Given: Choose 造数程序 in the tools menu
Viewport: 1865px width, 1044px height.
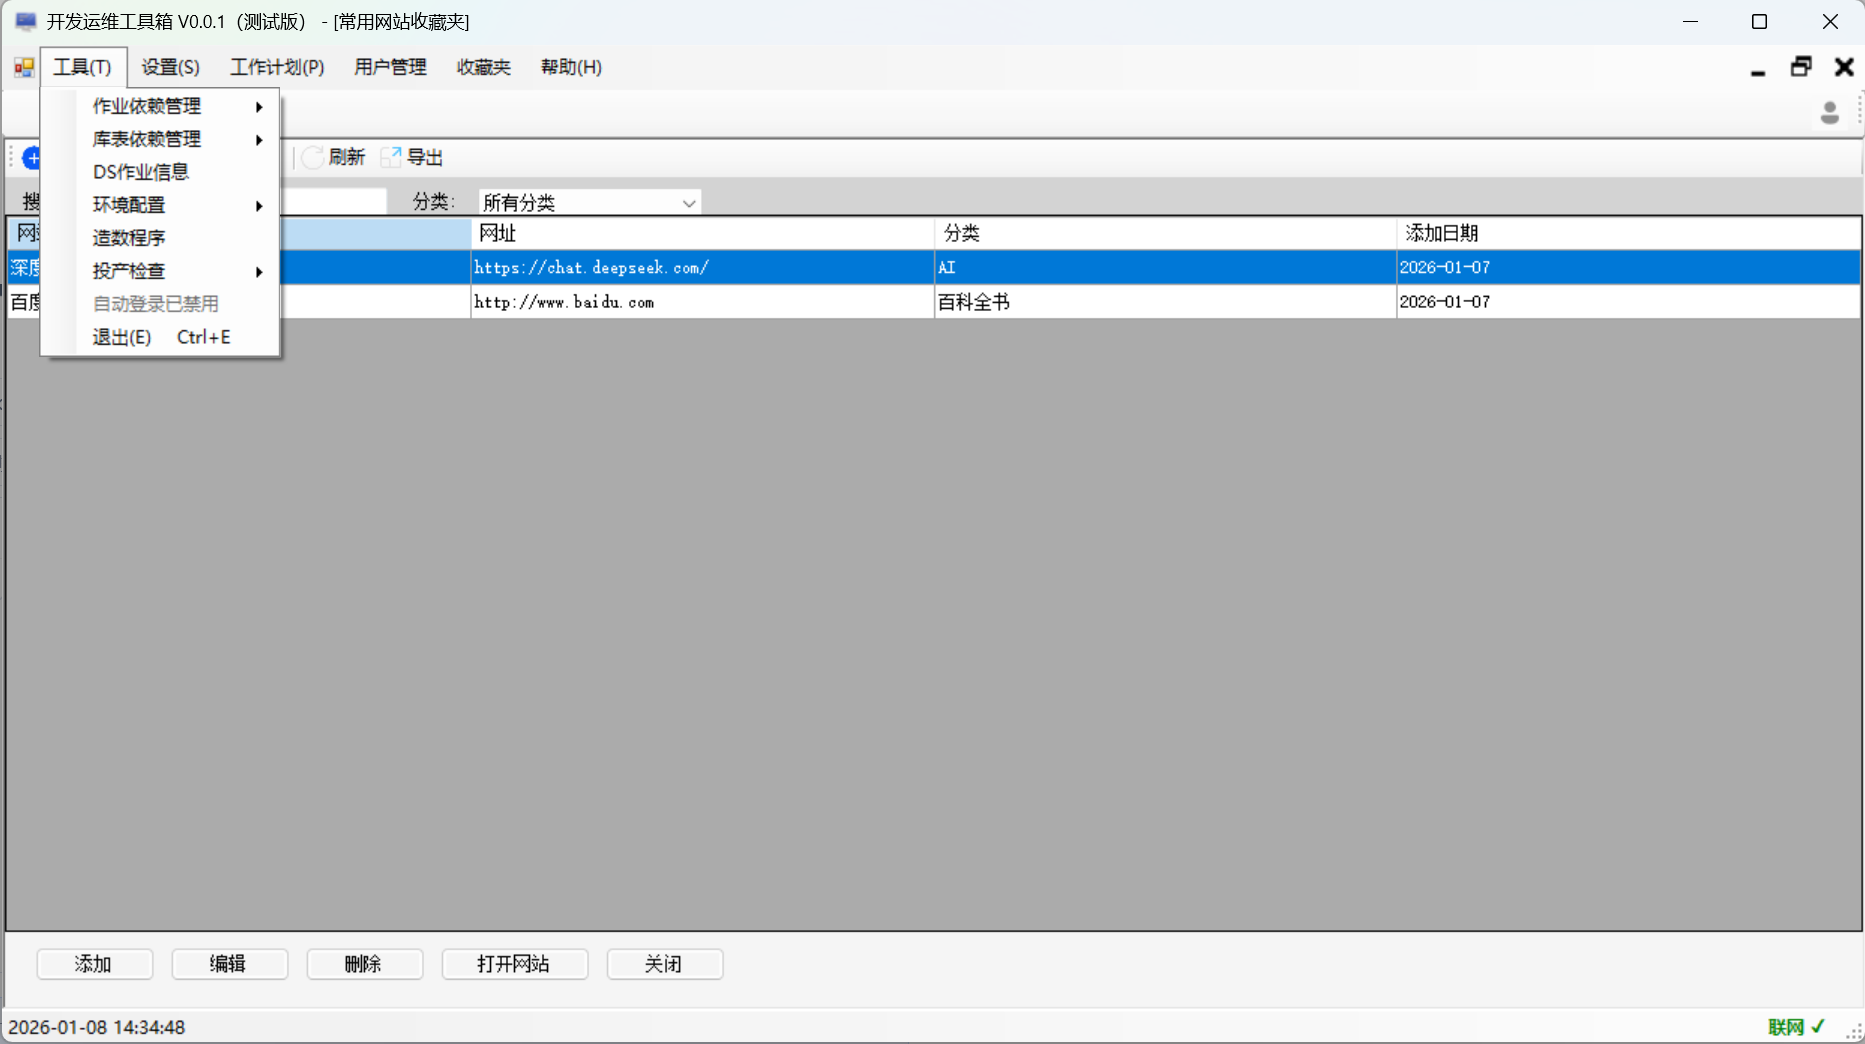Looking at the screenshot, I should [129, 238].
